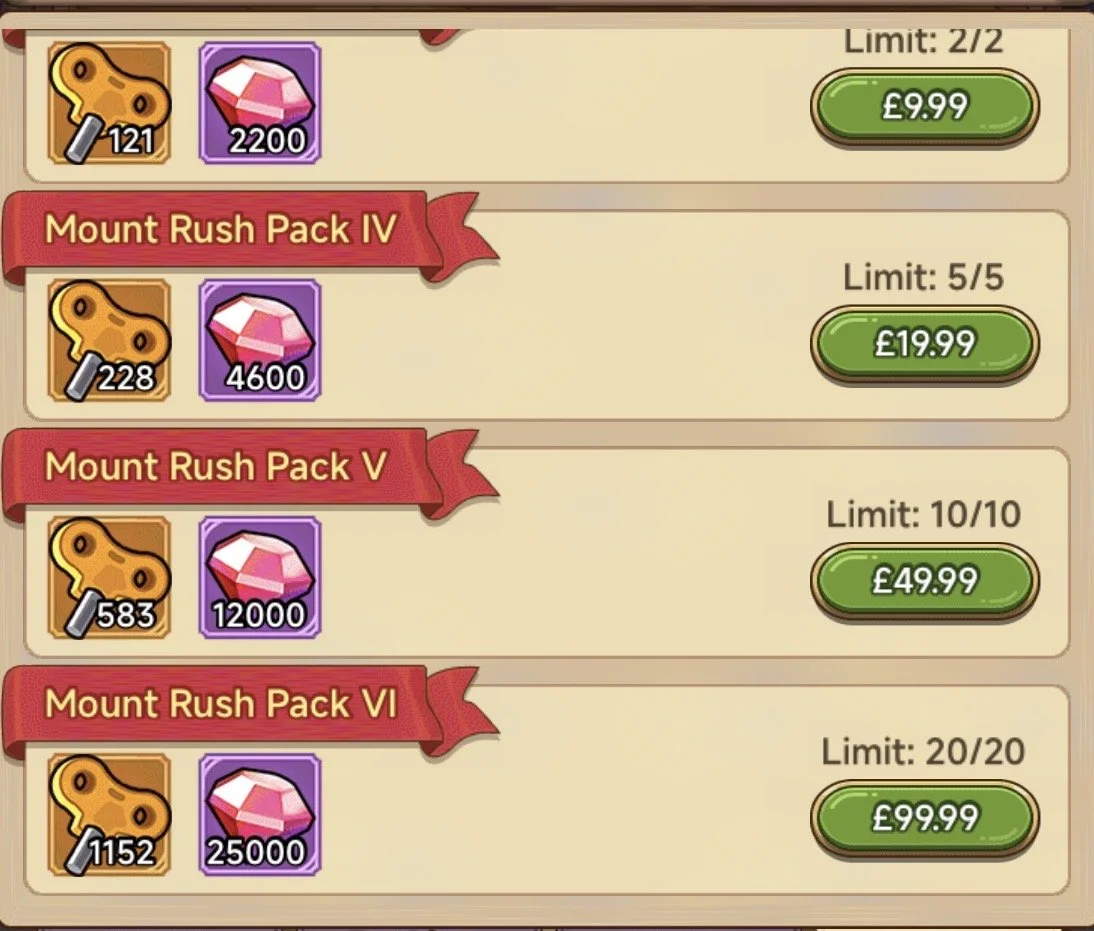Screen dimensions: 1094x931
Task: Tap the Limit: 20/20 label
Action: 923,752
